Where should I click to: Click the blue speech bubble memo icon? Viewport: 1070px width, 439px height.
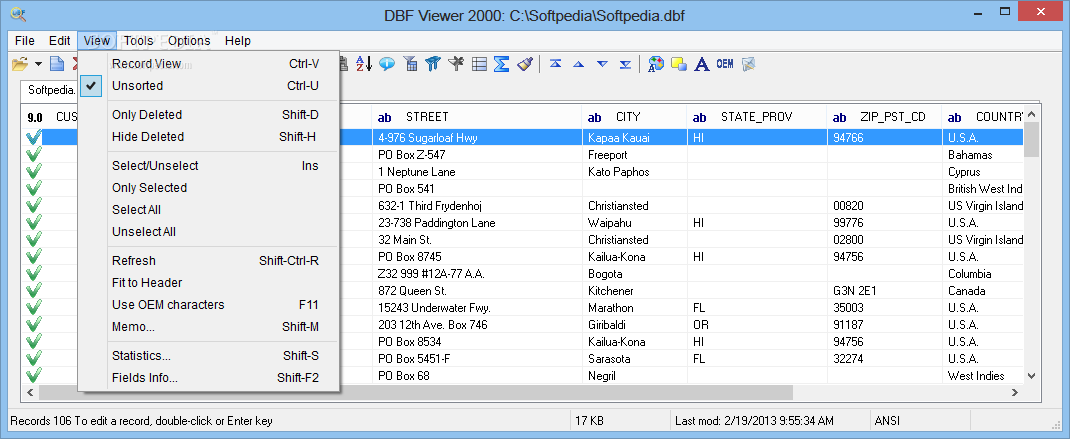click(x=387, y=64)
